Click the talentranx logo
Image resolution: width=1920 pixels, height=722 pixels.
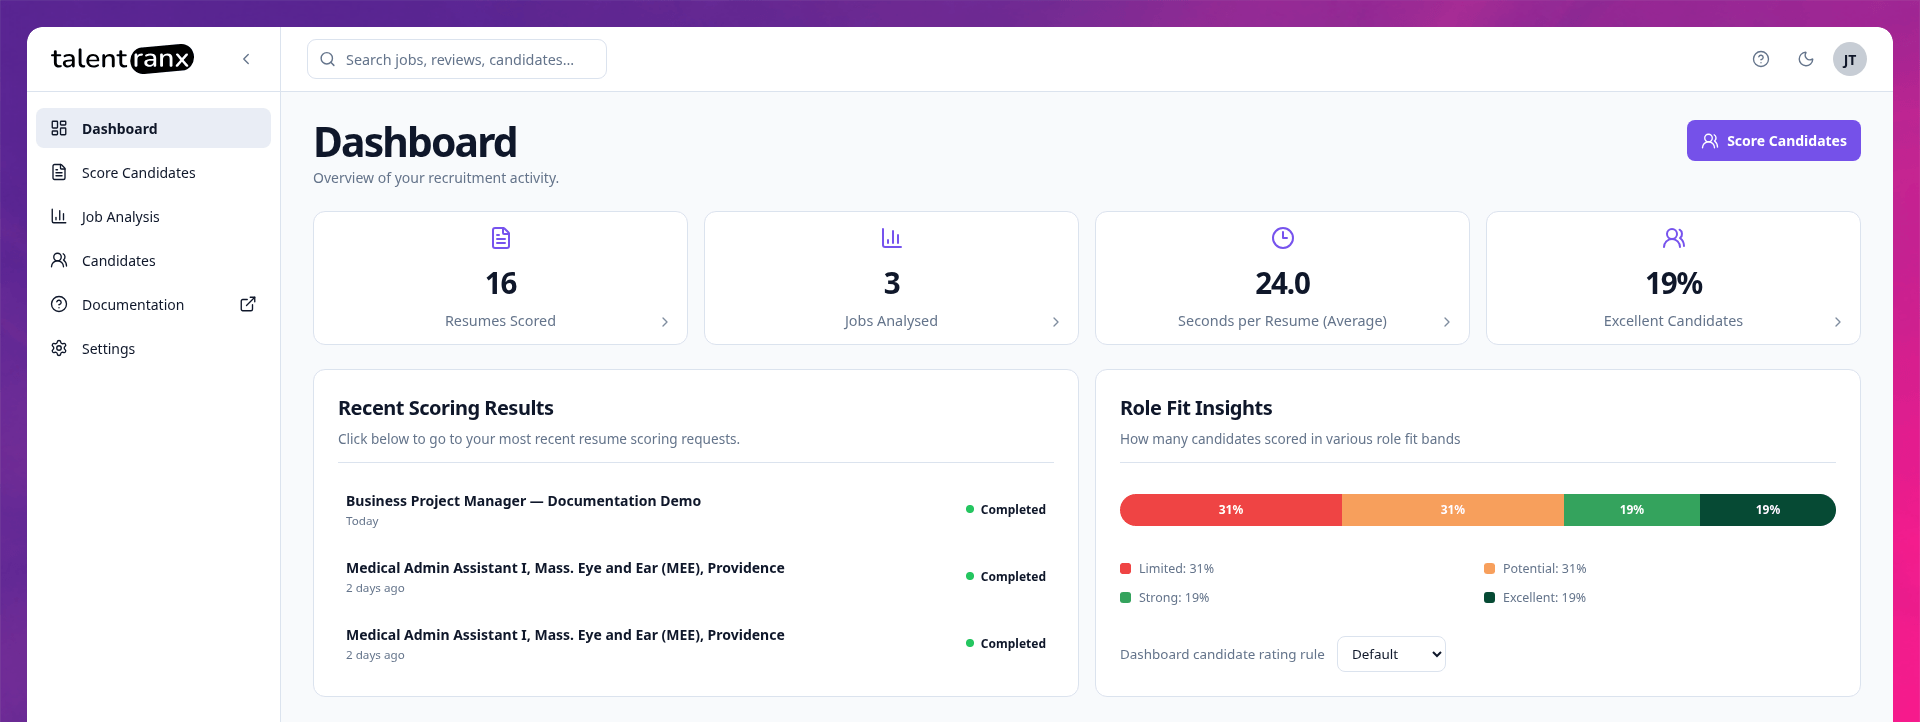(x=122, y=59)
